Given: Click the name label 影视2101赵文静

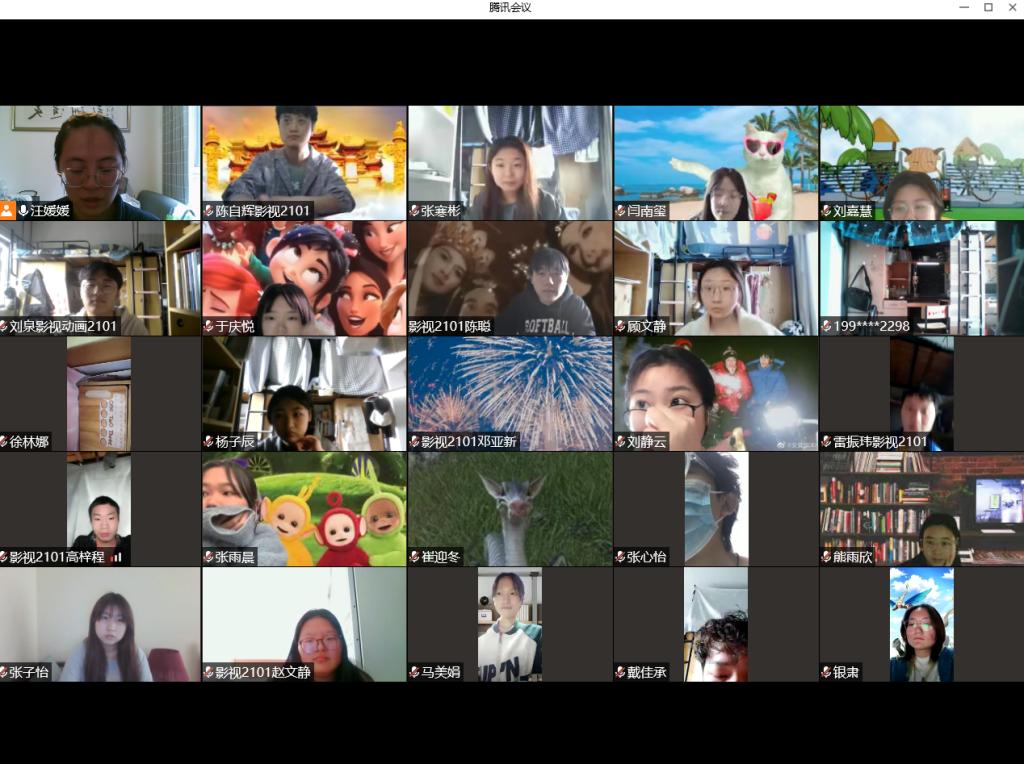Looking at the screenshot, I should 263,672.
